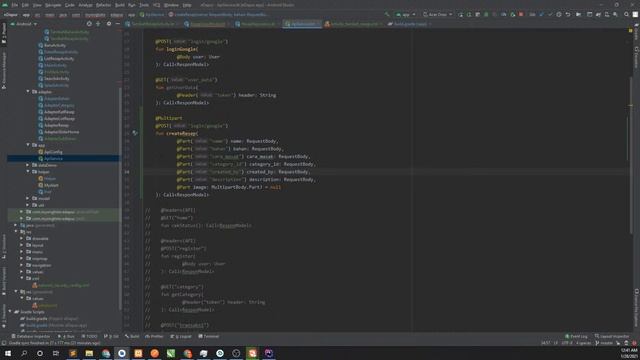640x360 pixels.
Task: Open the Resource Manager side tab
Action: coord(4,70)
